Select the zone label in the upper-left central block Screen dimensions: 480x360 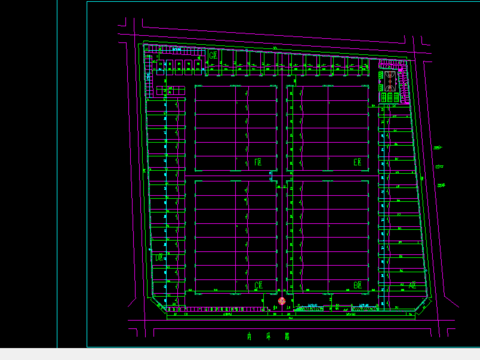(258, 162)
